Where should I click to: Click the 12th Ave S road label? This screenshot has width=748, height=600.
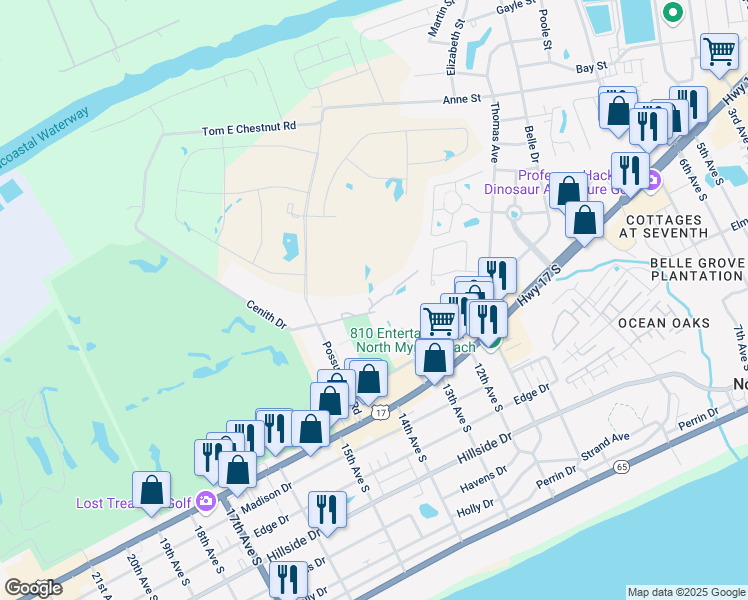tap(488, 387)
